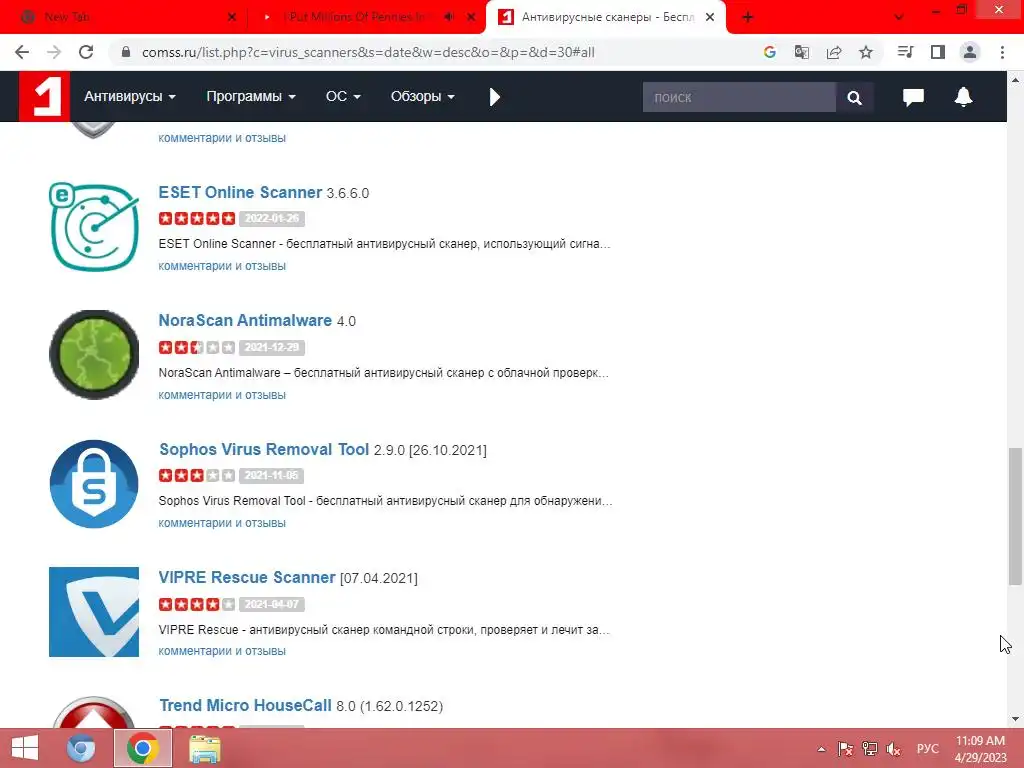The height and width of the screenshot is (768, 1024).
Task: Click the network tray icon
Action: 869,749
